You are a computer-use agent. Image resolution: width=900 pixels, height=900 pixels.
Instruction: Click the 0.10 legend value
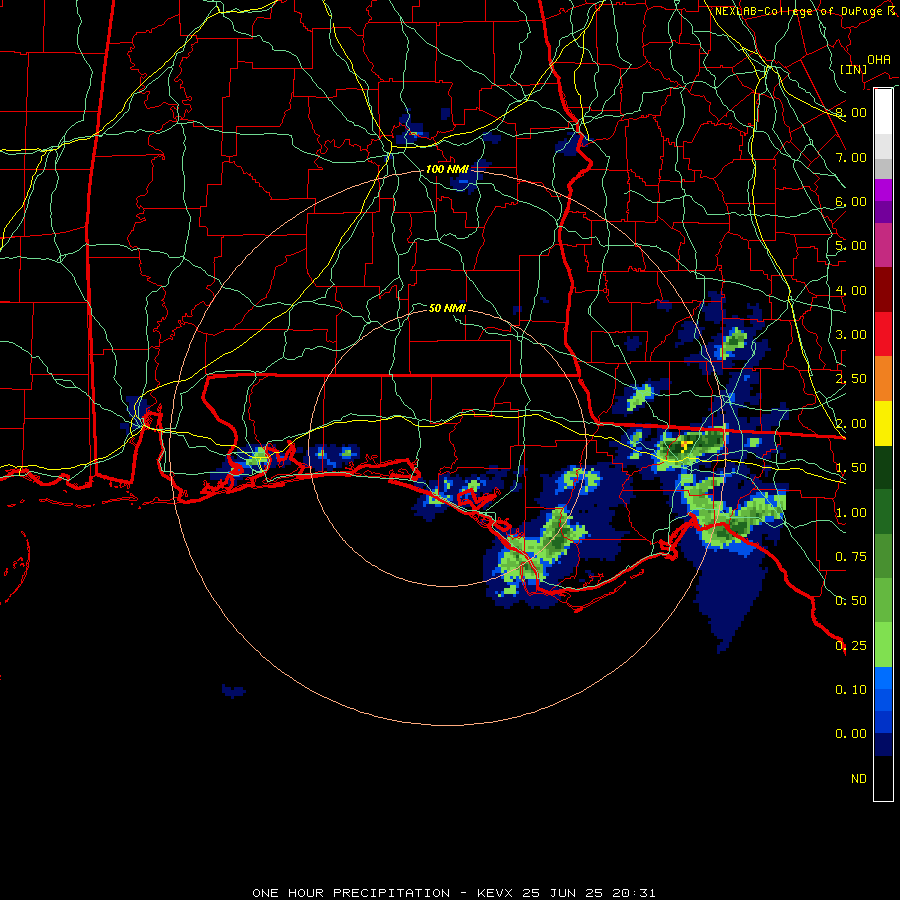[851, 690]
